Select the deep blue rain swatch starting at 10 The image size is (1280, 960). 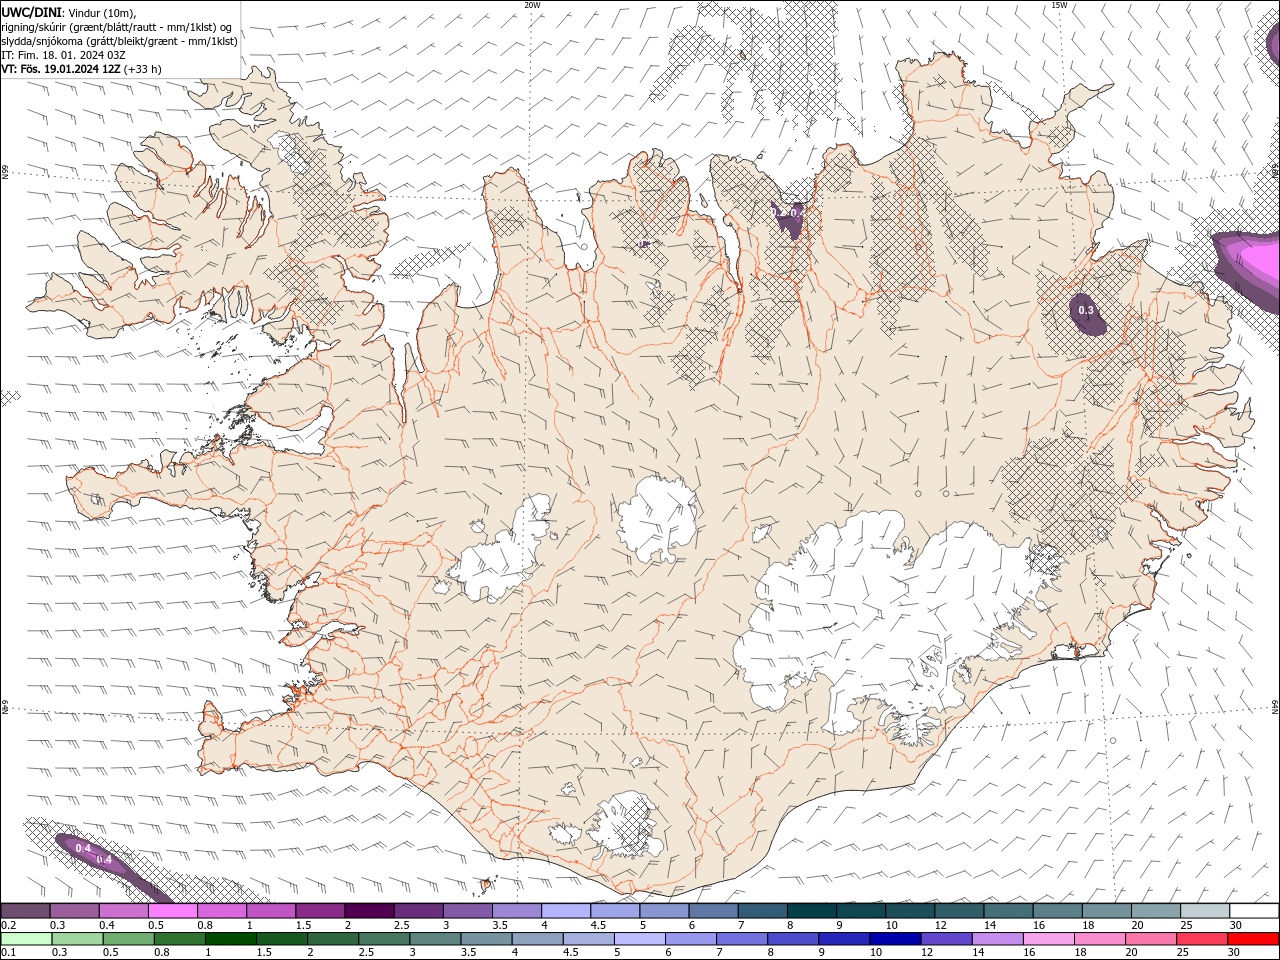896,939
